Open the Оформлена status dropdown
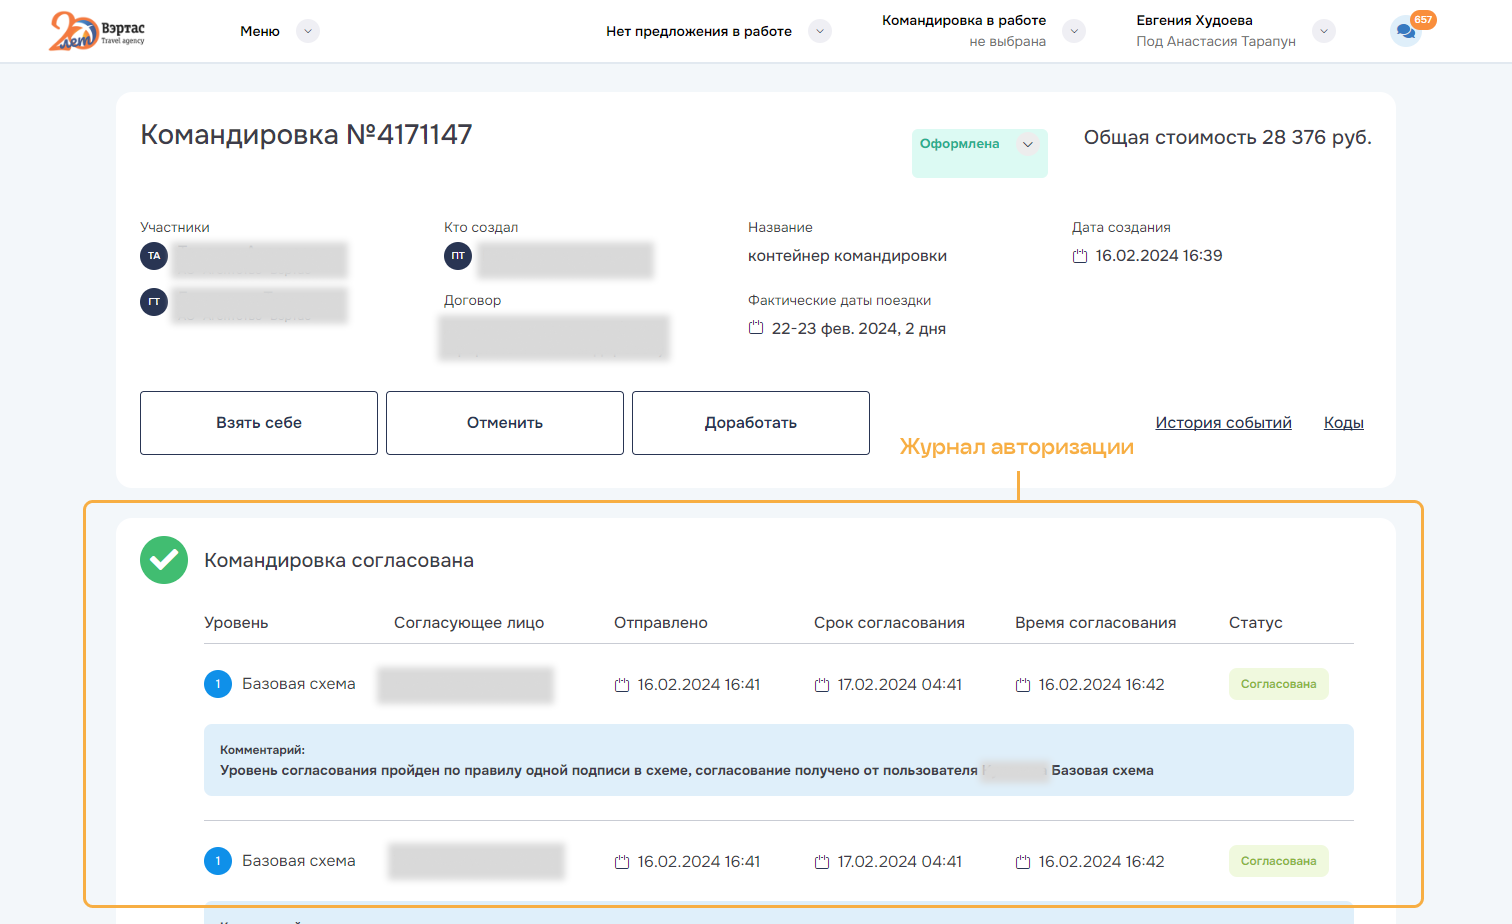1512x924 pixels. pos(980,153)
